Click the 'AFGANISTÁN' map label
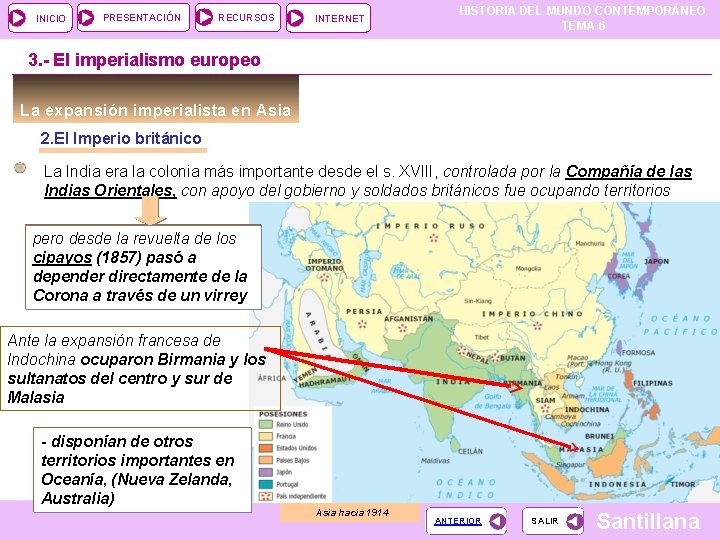The height and width of the screenshot is (540, 720). pyautogui.click(x=409, y=318)
